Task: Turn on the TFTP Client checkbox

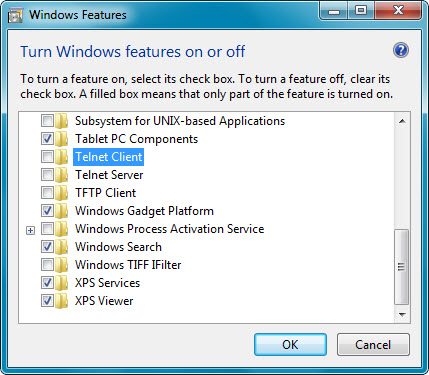Action: pyautogui.click(x=47, y=193)
